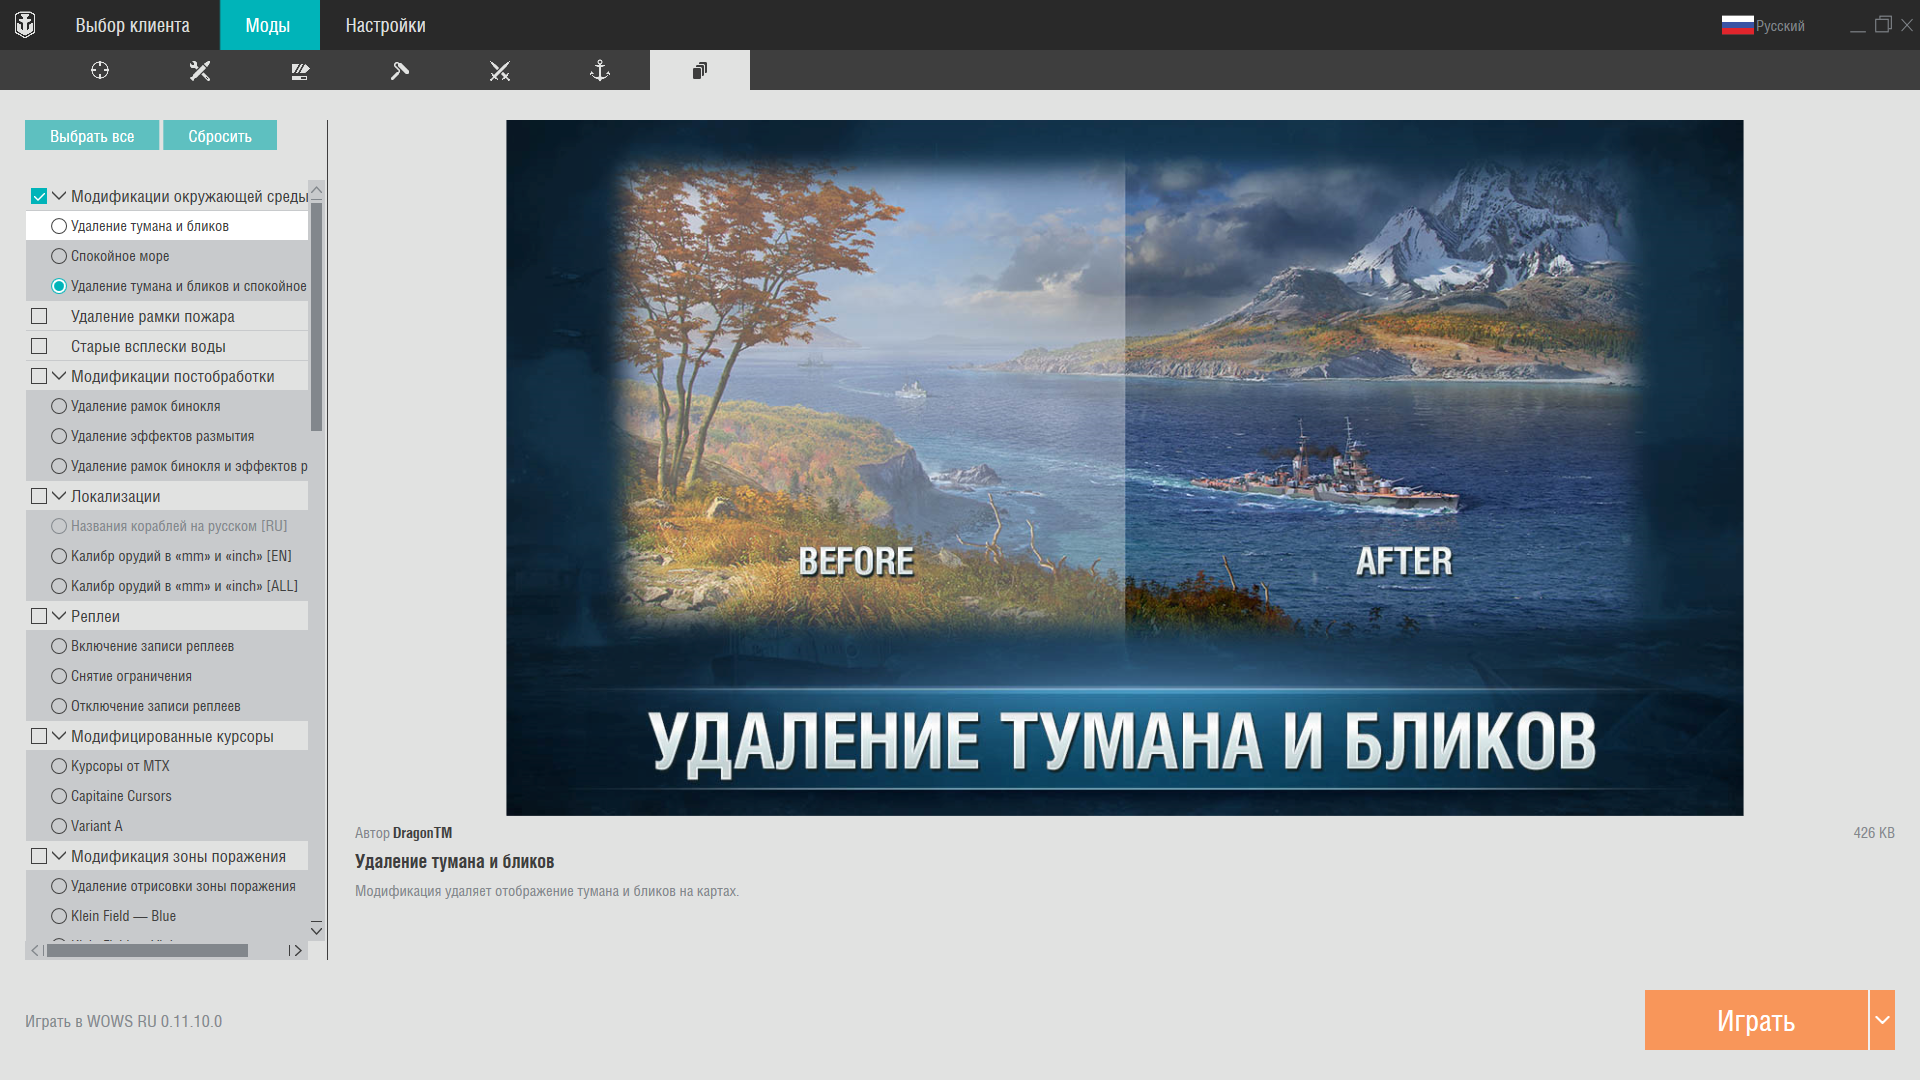This screenshot has height=1080, width=1920.
Task: Select Отключение записи реплеев radio
Action: (59, 706)
